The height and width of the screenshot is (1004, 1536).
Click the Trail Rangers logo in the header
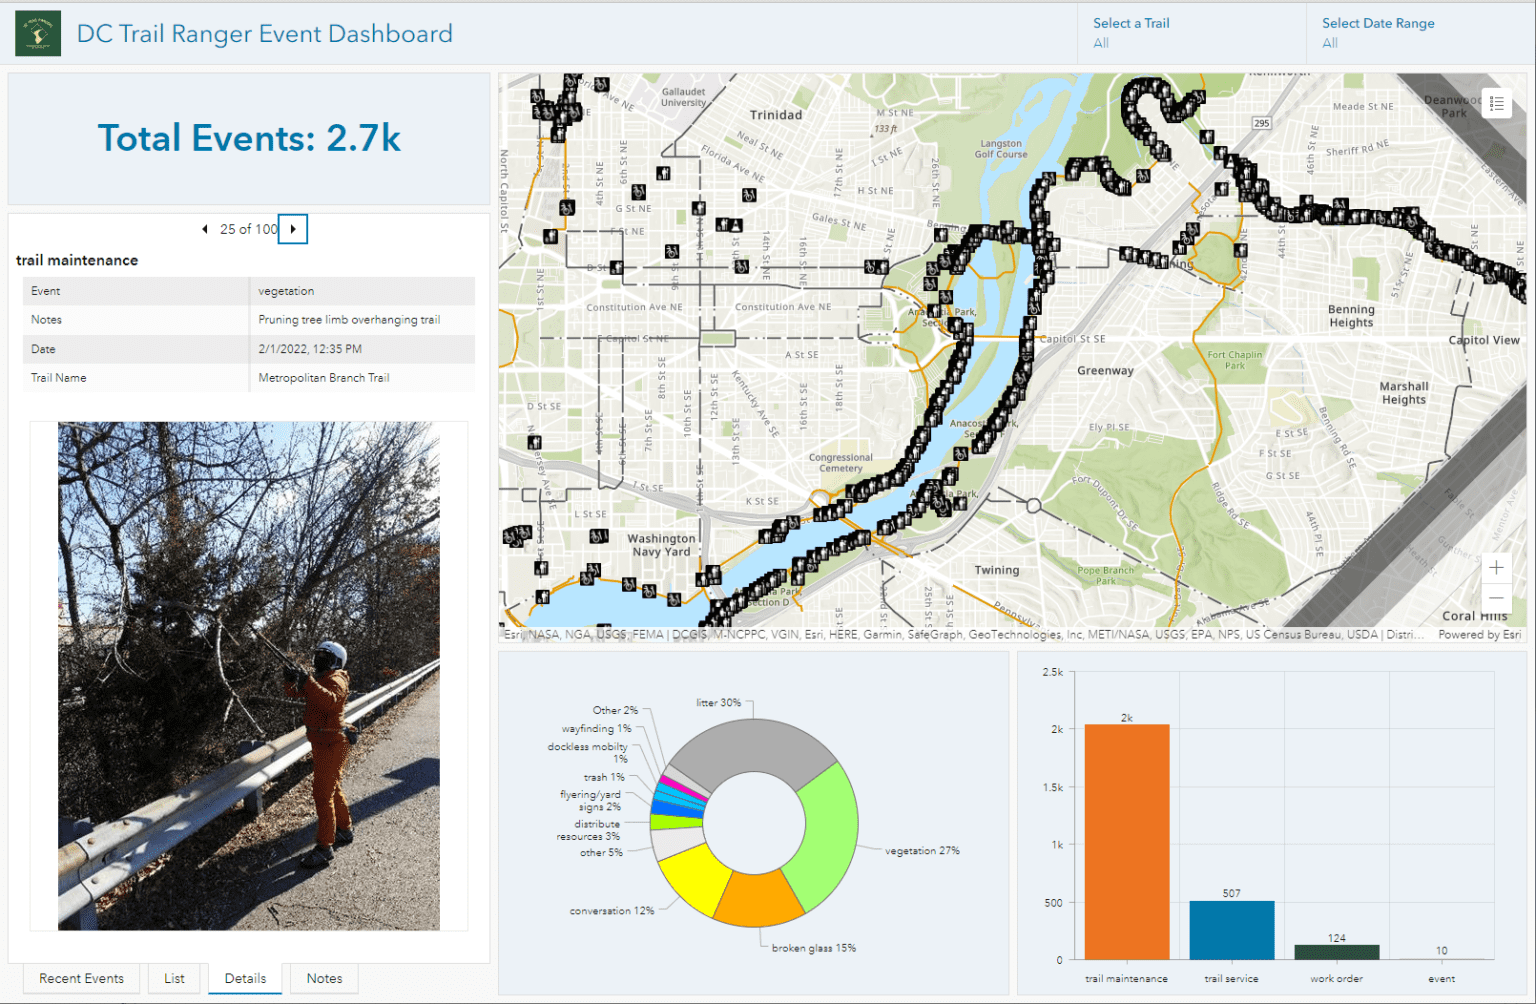click(37, 32)
